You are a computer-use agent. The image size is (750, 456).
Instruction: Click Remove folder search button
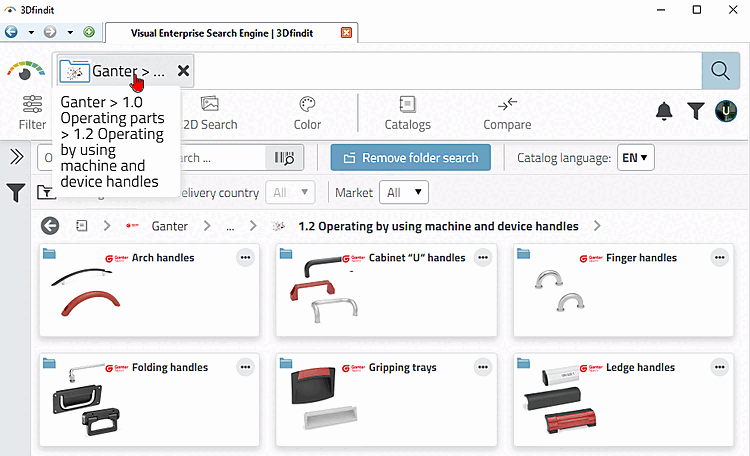410,157
